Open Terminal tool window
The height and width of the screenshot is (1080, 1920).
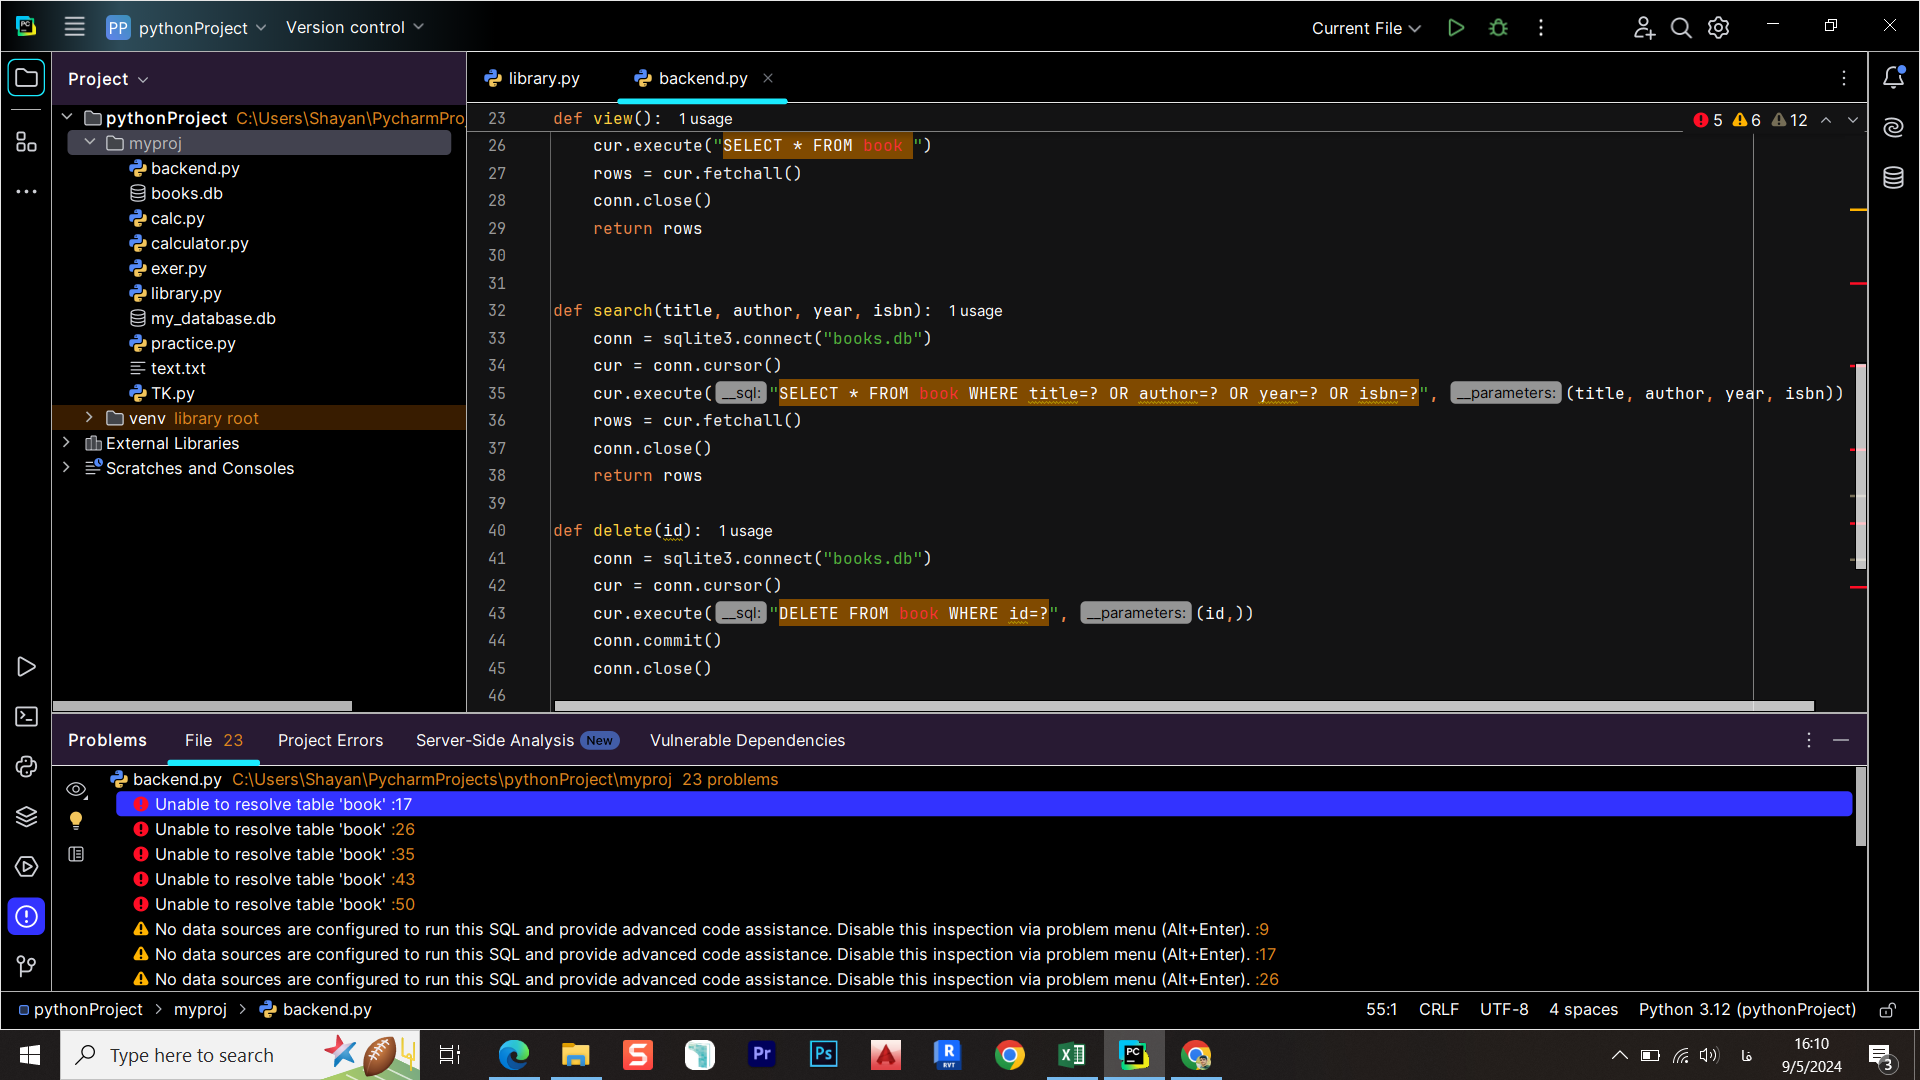(x=27, y=717)
